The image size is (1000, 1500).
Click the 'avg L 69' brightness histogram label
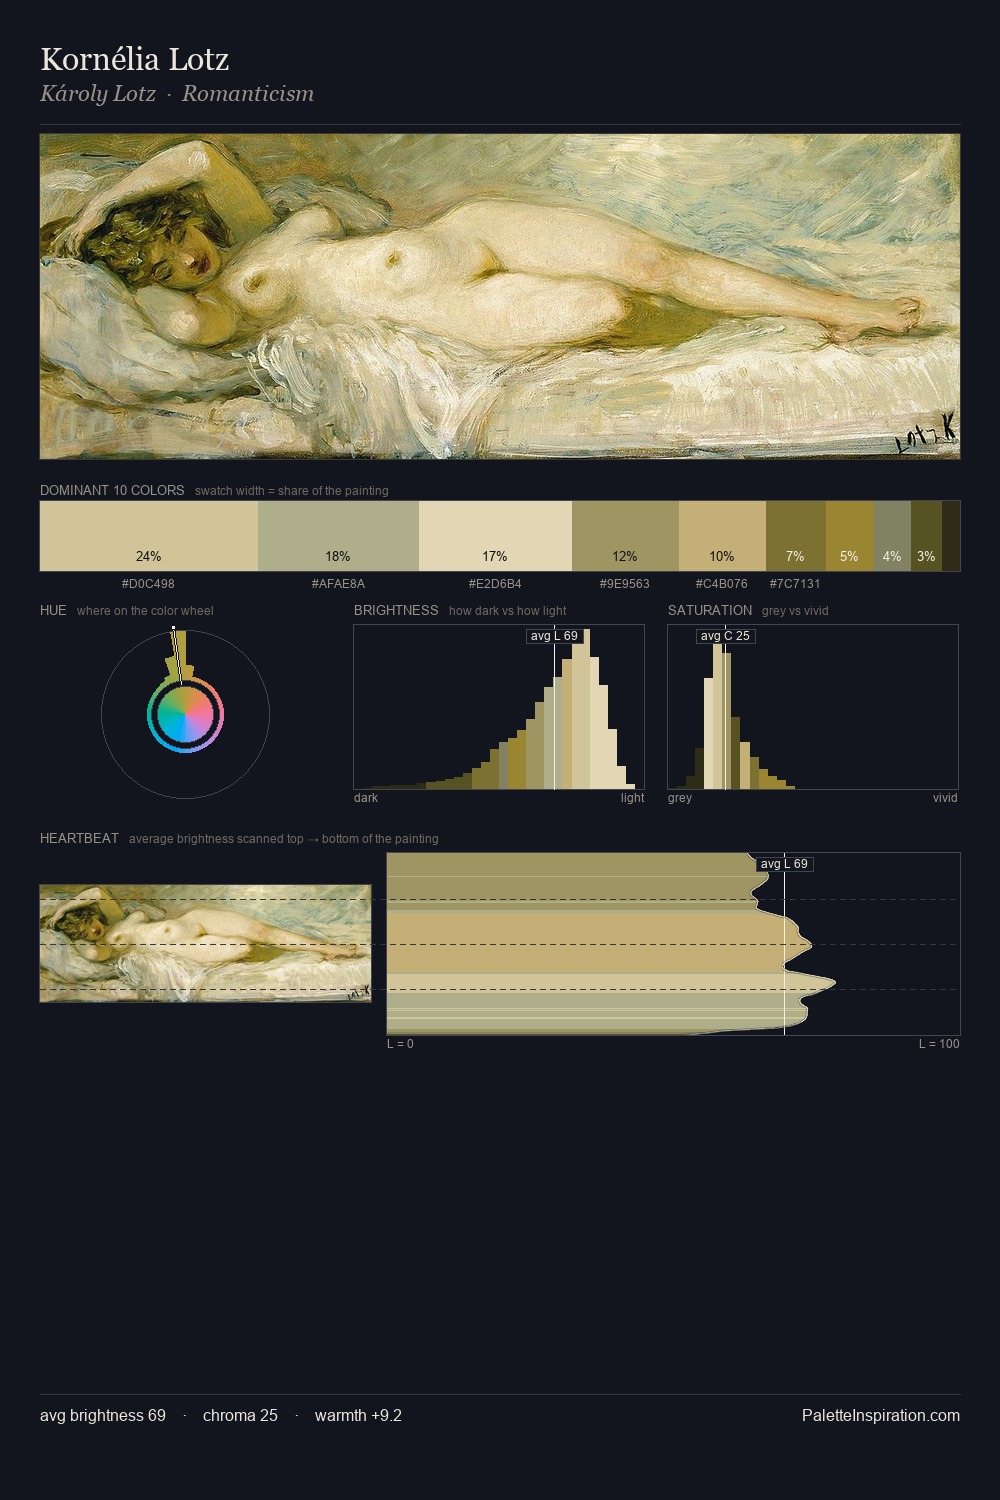coord(554,636)
